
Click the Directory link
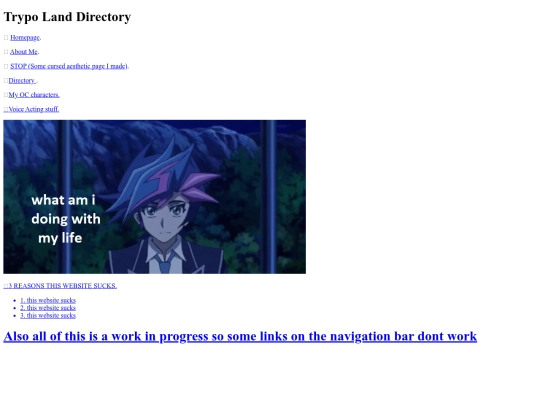22,81
